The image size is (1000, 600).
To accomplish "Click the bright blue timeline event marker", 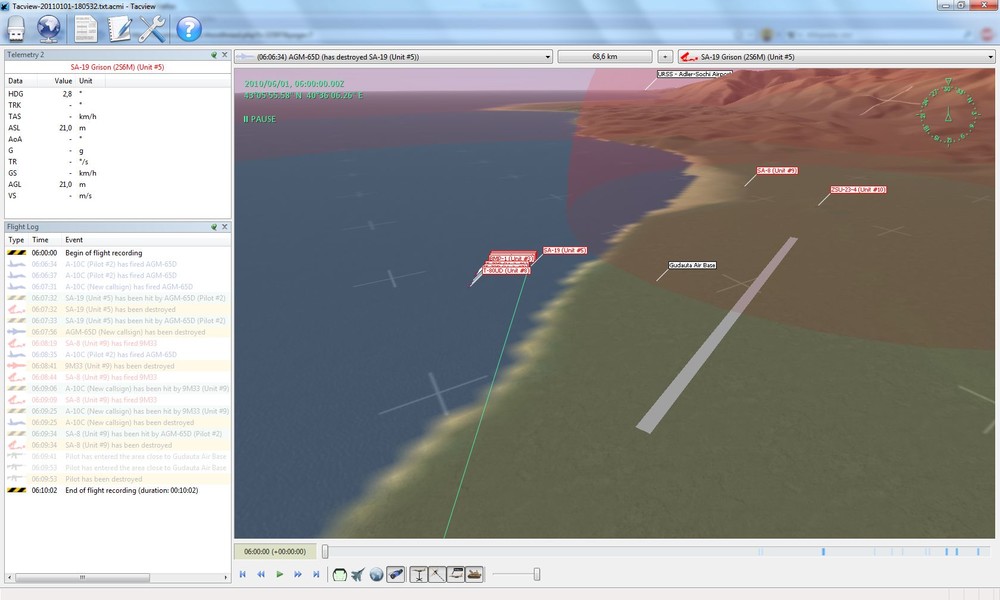I will click(823, 552).
